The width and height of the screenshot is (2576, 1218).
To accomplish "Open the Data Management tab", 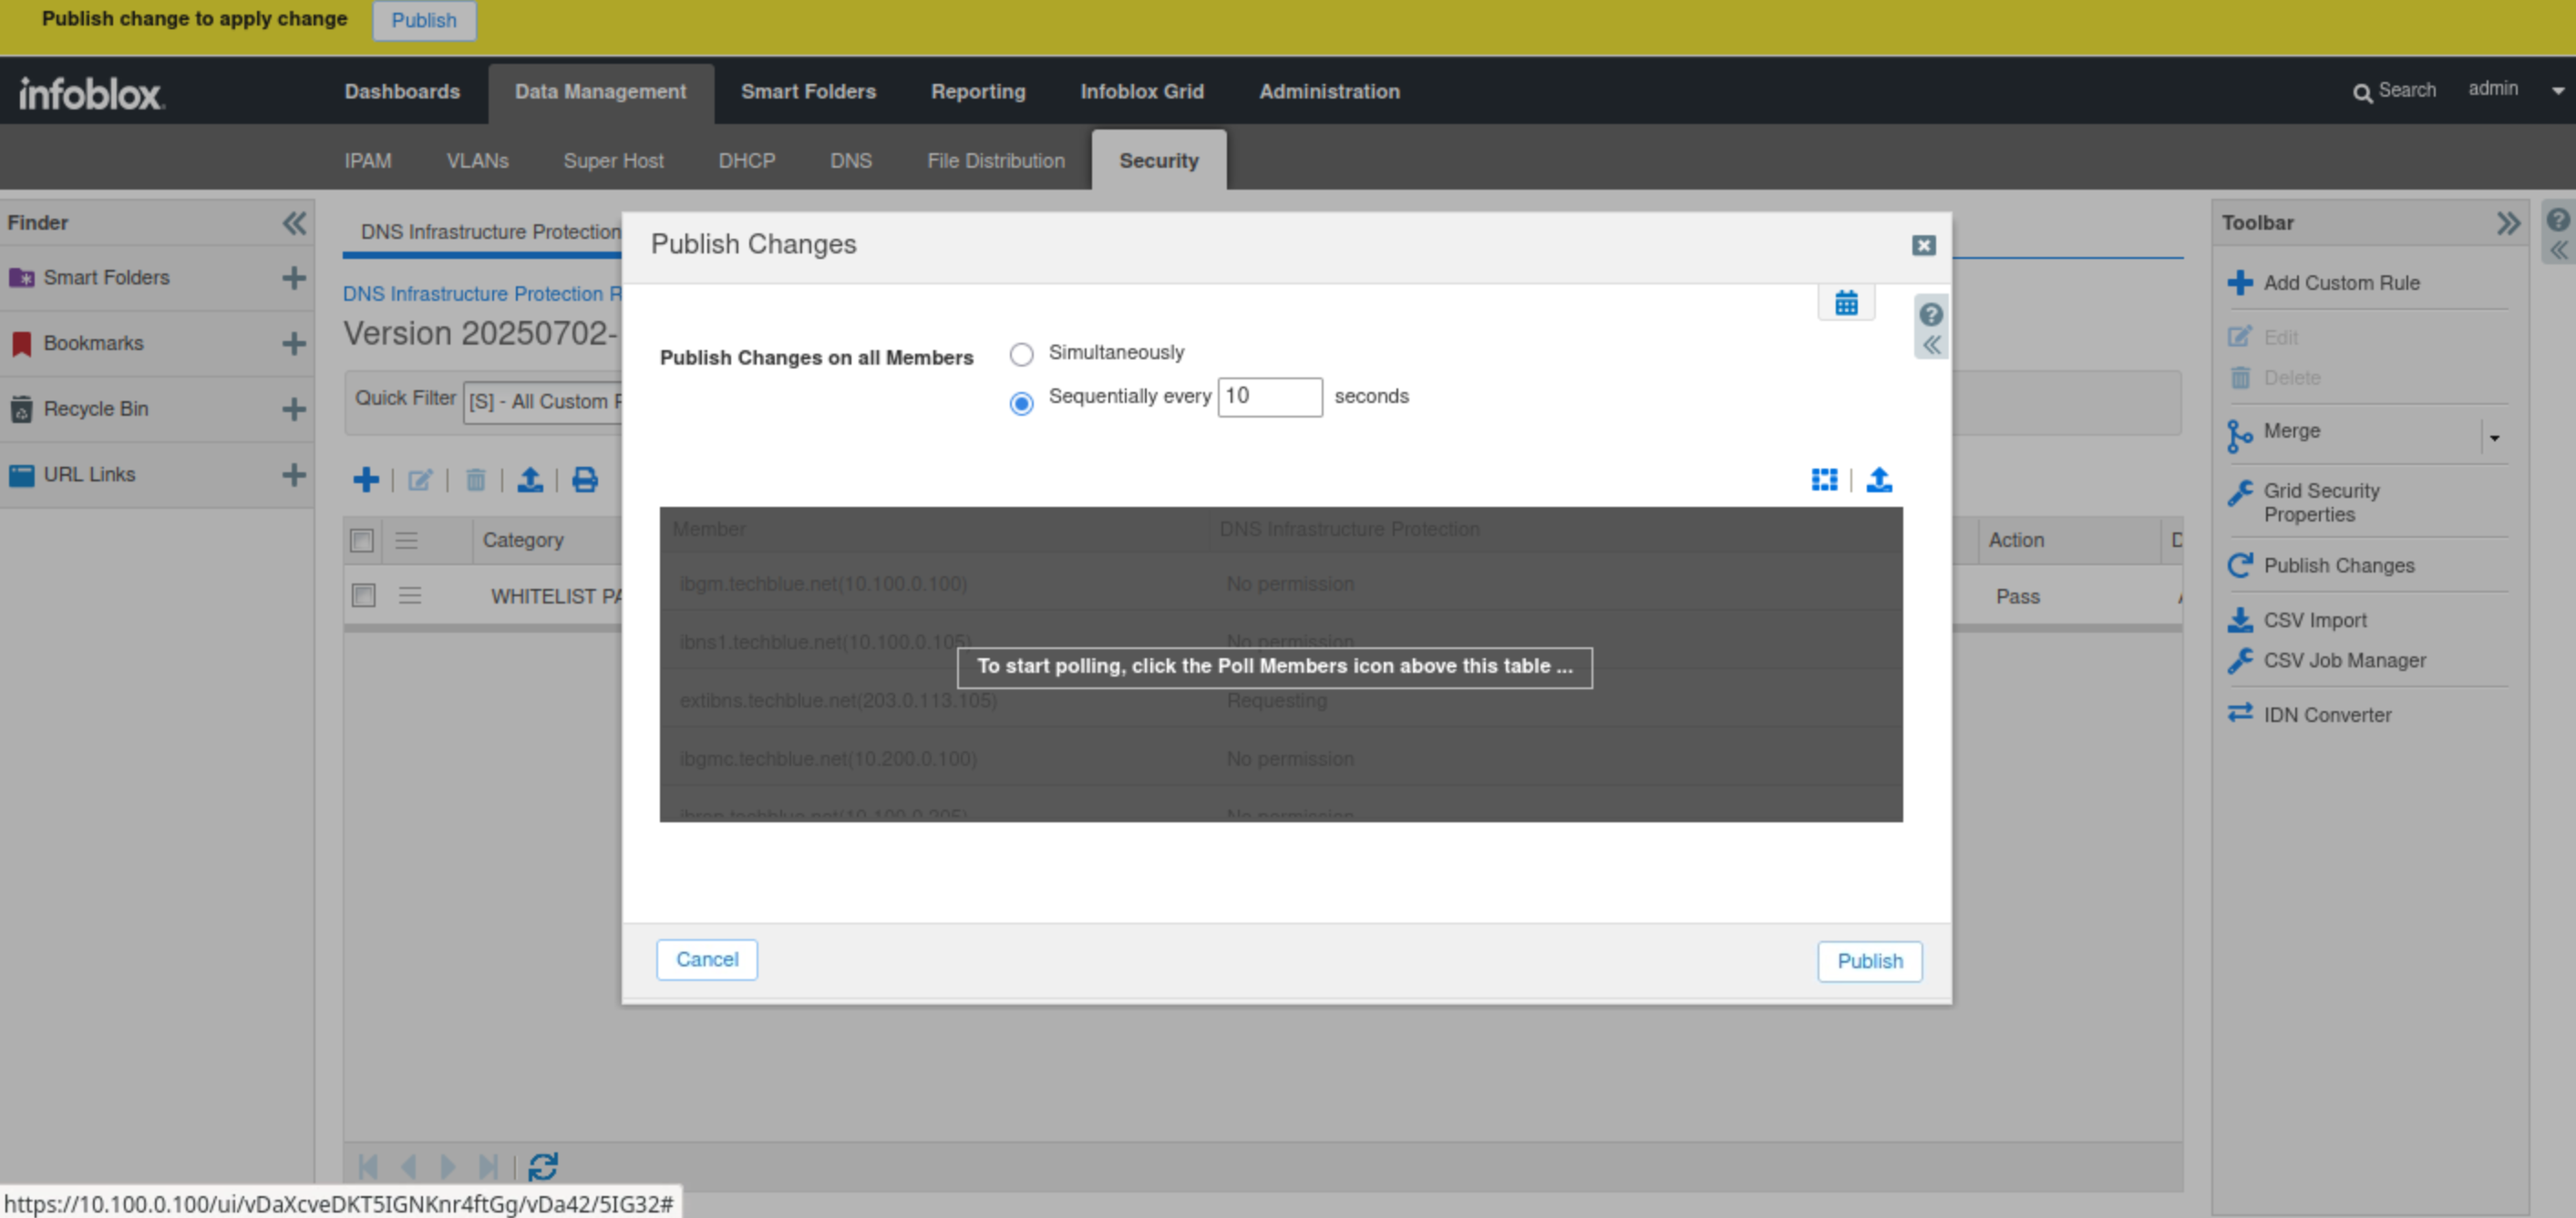I will tap(600, 92).
